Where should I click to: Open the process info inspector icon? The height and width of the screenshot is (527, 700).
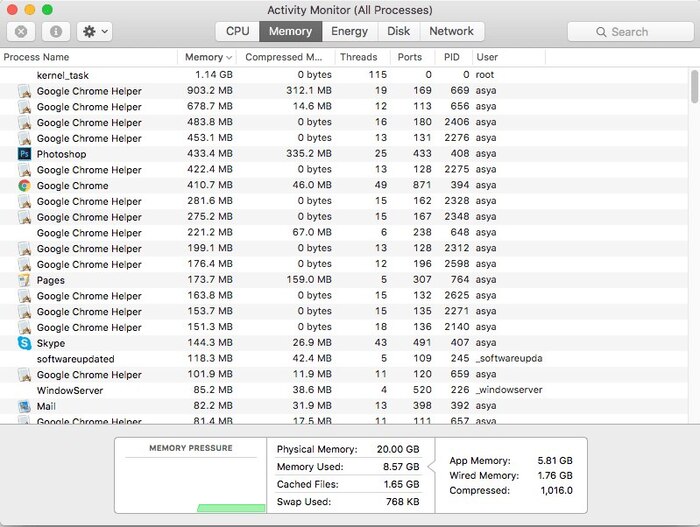pyautogui.click(x=56, y=32)
